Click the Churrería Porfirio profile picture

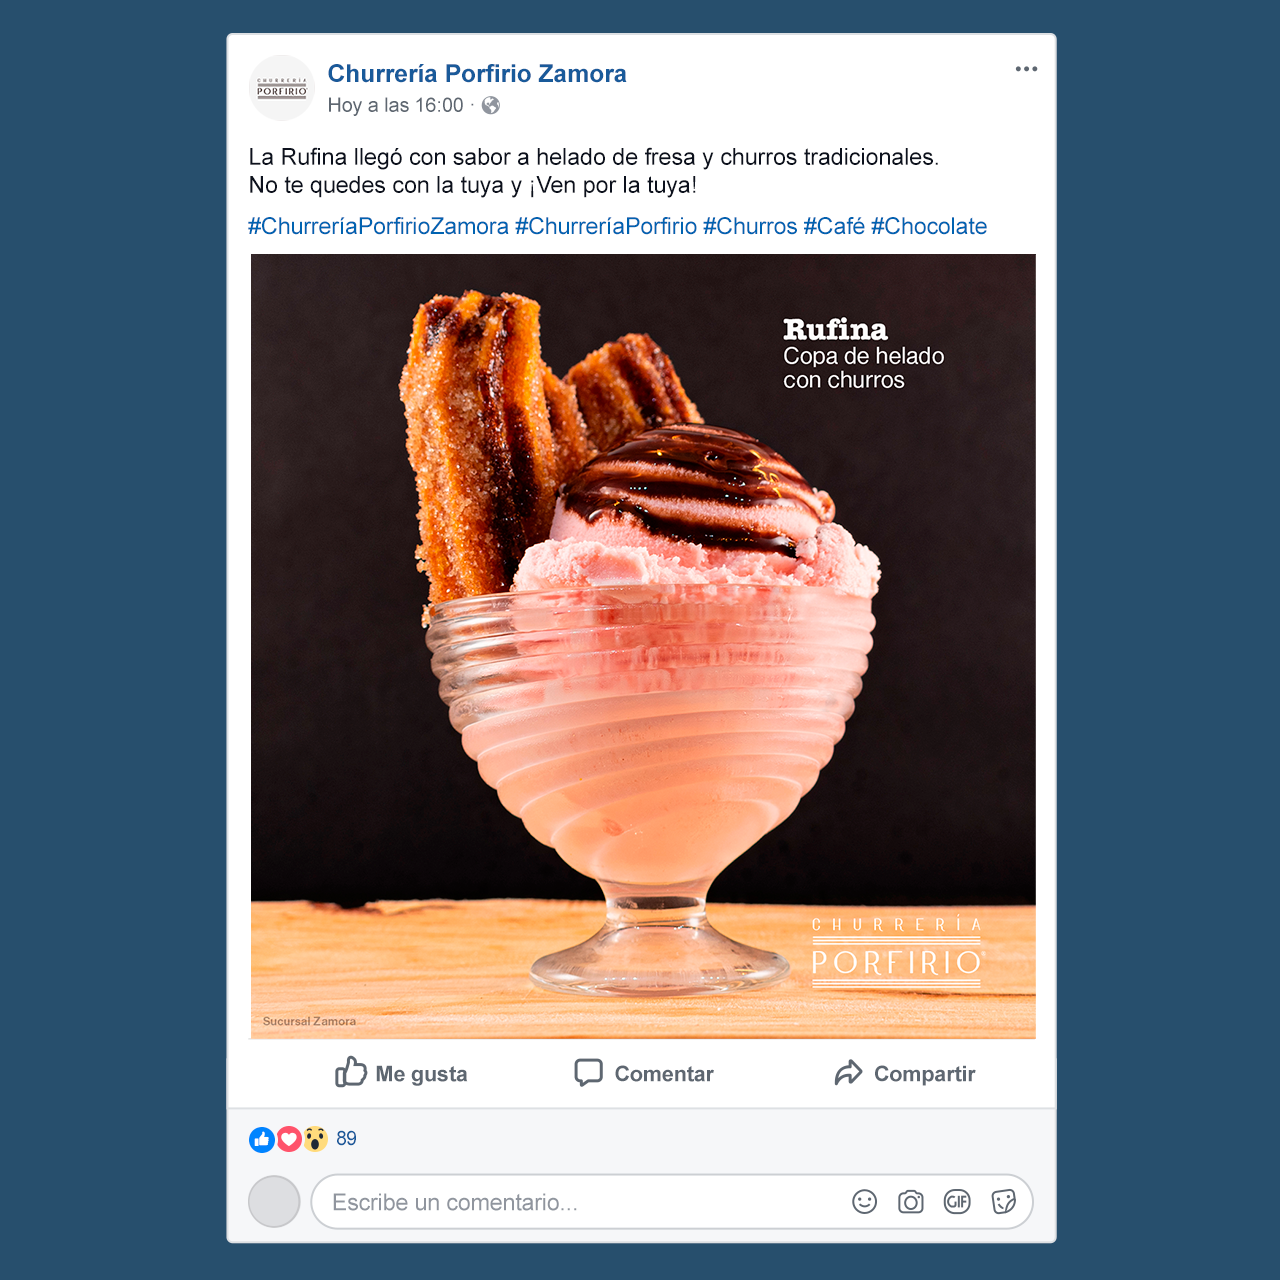click(282, 88)
